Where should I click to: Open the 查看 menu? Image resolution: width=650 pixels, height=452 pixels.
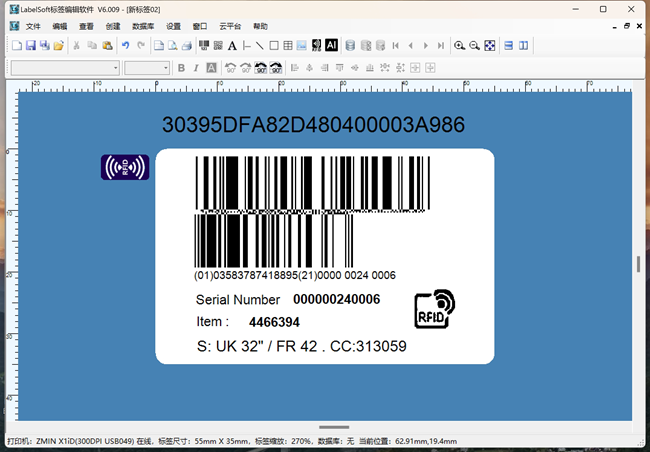(x=86, y=27)
